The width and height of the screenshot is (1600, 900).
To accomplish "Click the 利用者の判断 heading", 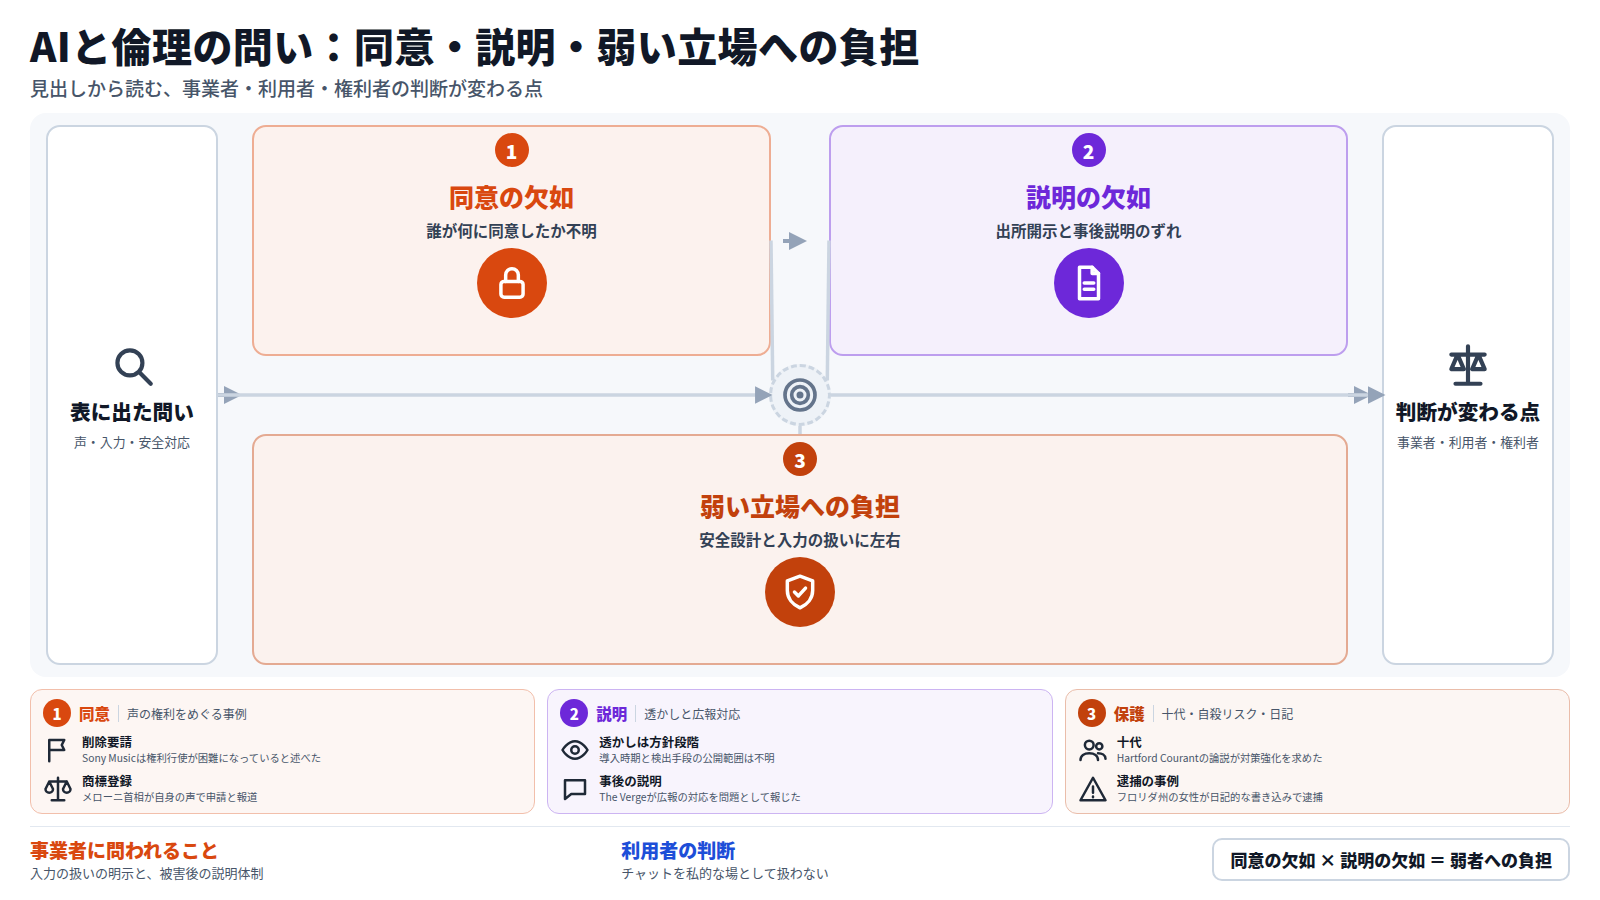I will coord(678,851).
